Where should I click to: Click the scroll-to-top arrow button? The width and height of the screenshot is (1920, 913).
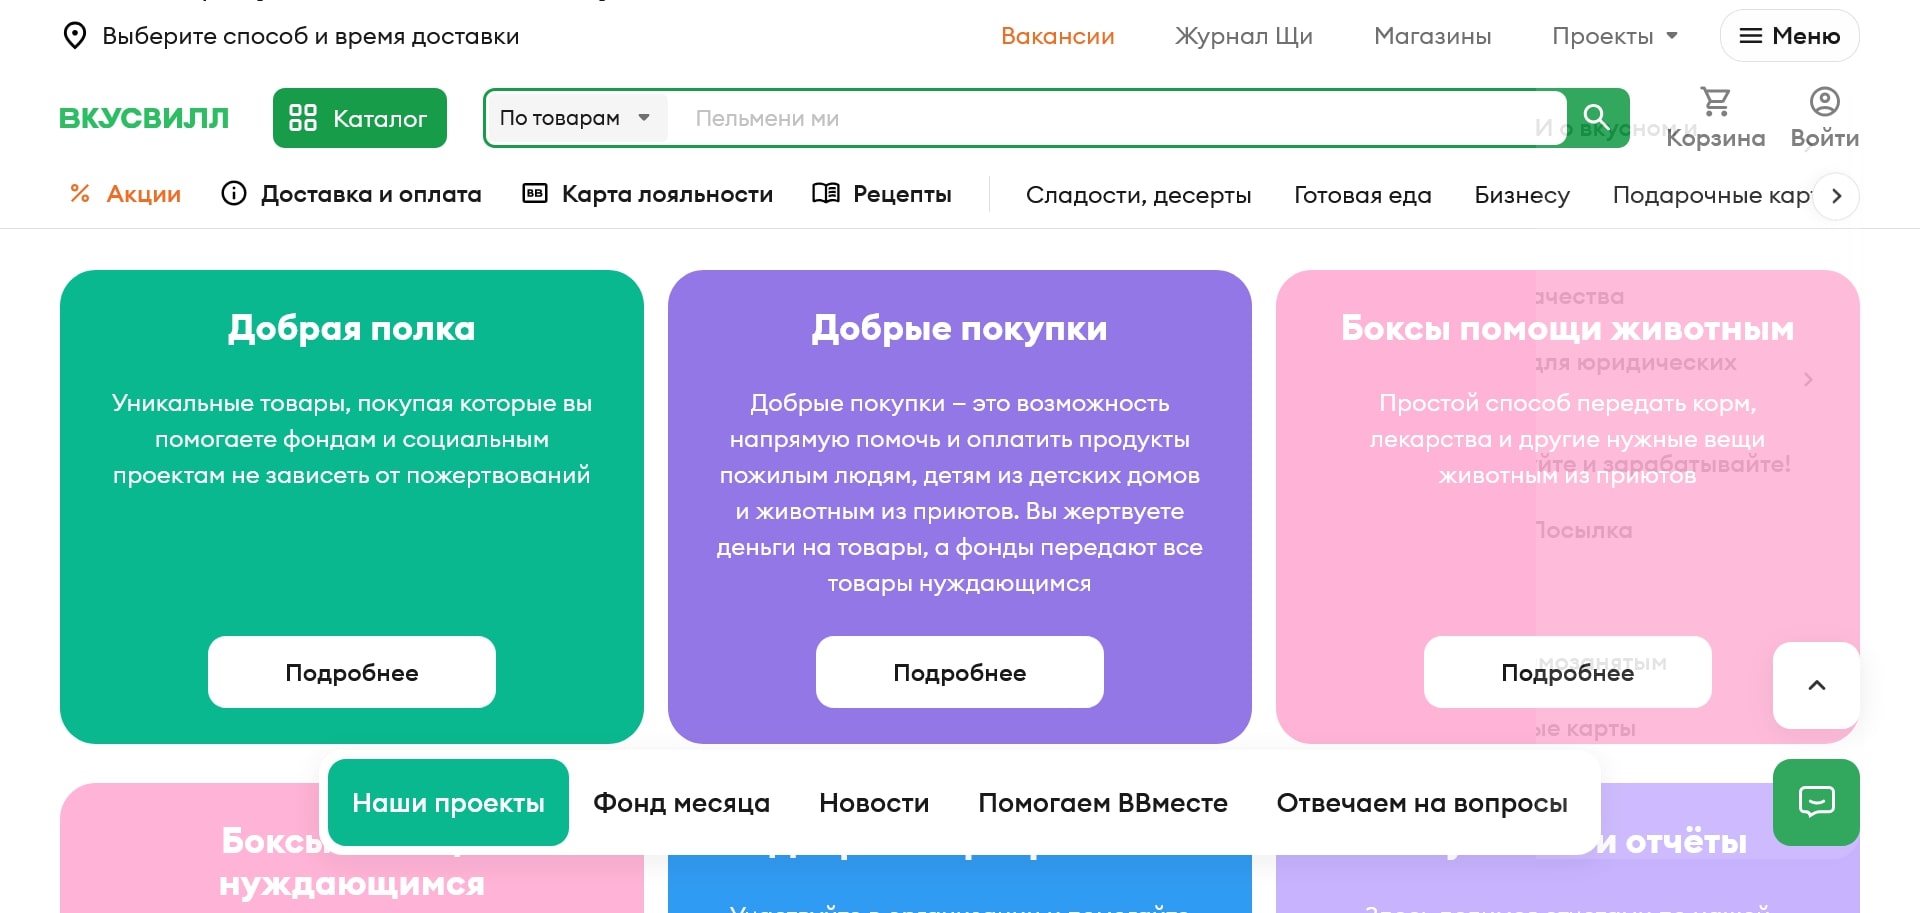pos(1815,686)
